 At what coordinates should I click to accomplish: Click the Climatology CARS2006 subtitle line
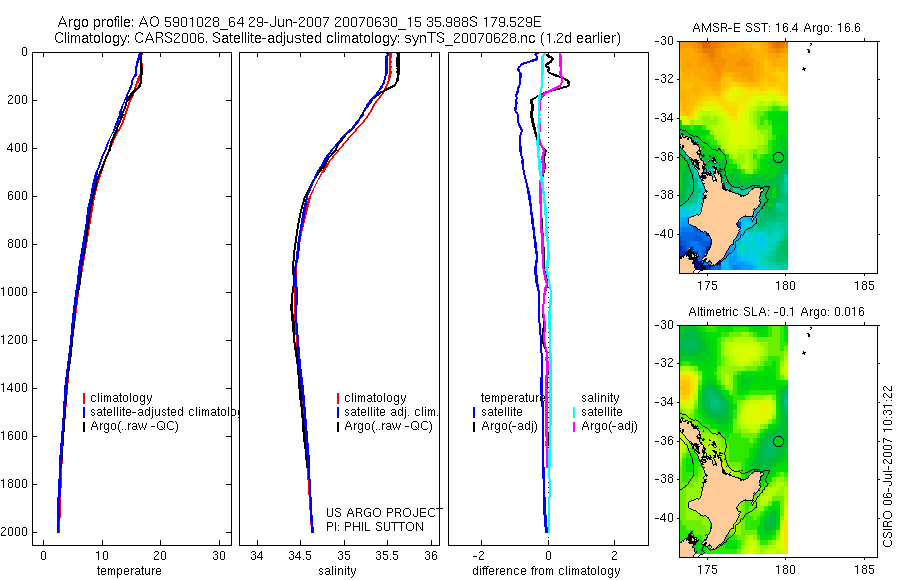[x=338, y=38]
